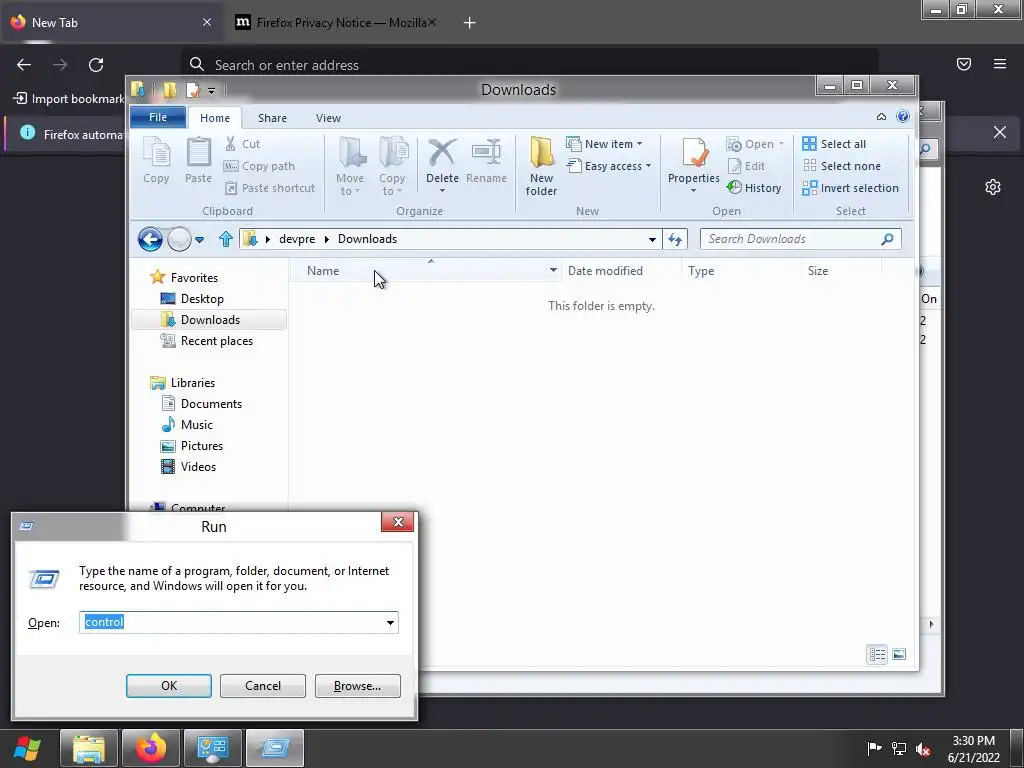Click Firefox icon in the taskbar
1024x768 pixels.
pyautogui.click(x=151, y=748)
